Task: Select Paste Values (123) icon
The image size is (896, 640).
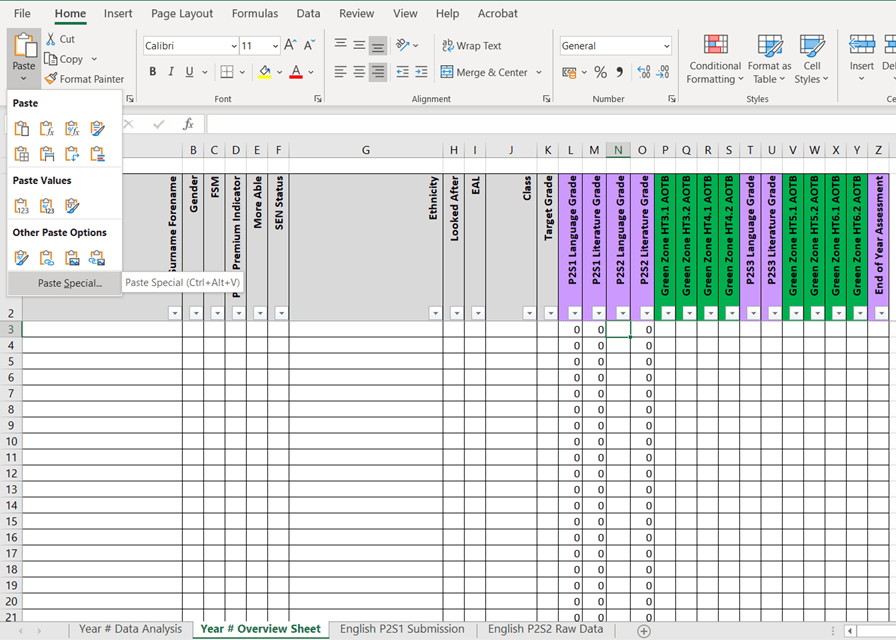Action: 22,206
